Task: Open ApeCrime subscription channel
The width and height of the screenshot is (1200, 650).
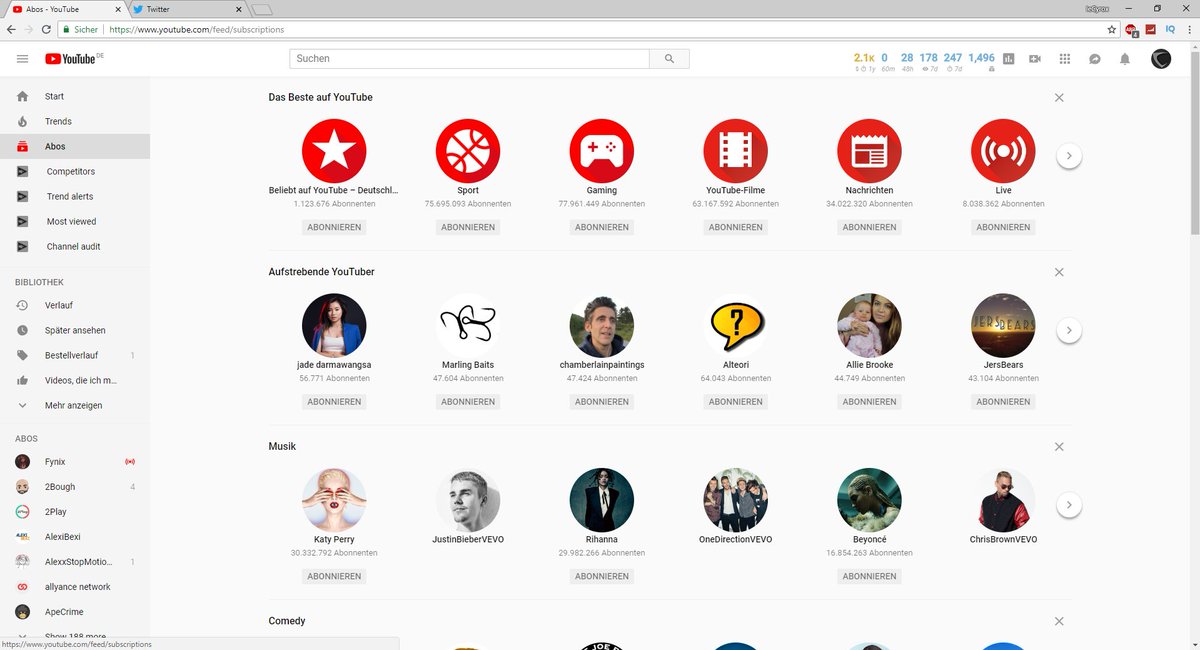Action: click(75, 612)
